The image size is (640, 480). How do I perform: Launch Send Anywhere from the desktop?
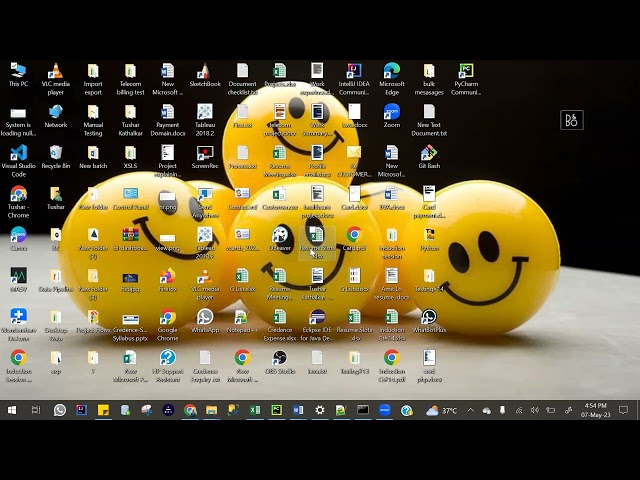point(205,202)
